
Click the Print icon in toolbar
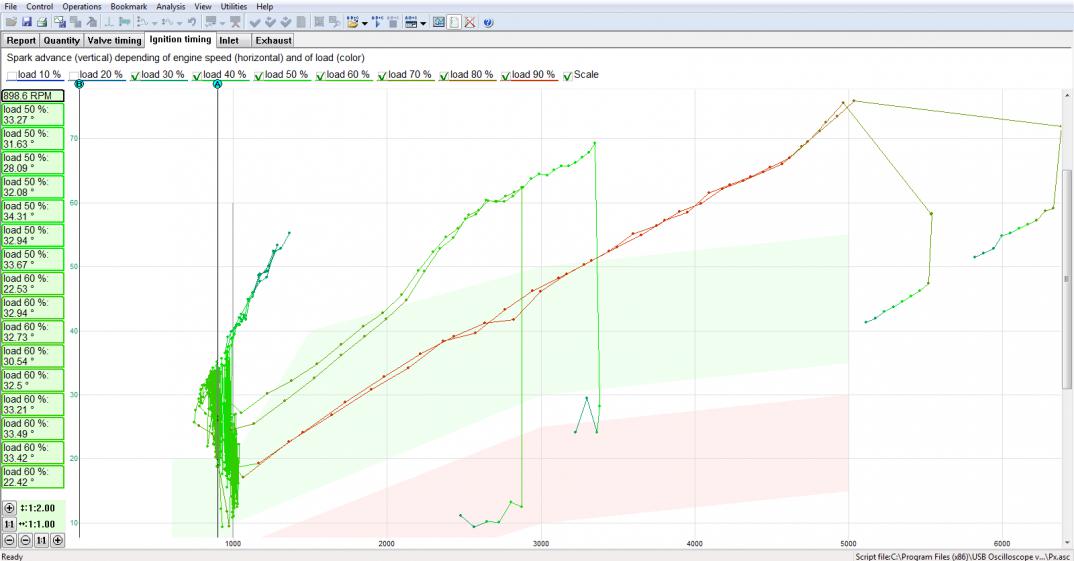tap(42, 23)
